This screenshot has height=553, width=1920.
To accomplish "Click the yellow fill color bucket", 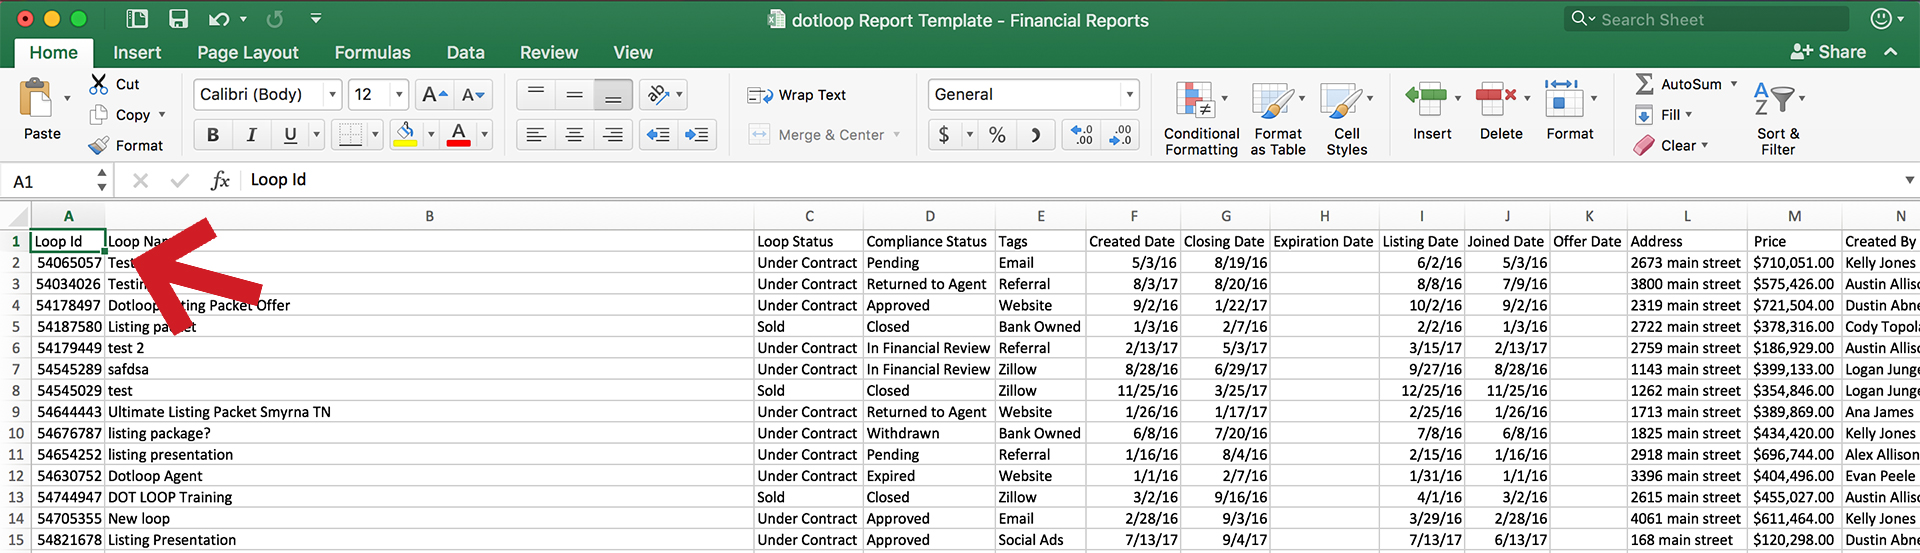I will tap(405, 134).
